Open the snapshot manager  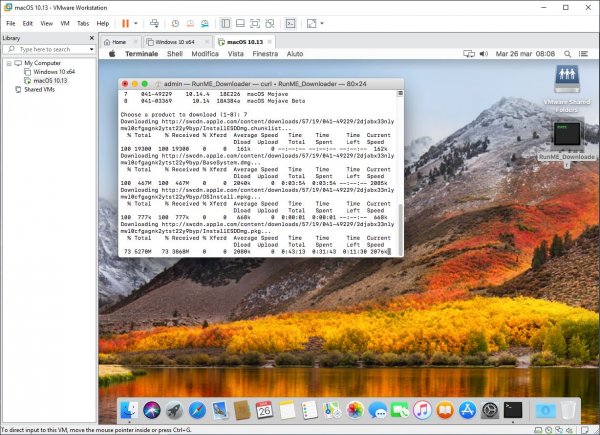205,24
